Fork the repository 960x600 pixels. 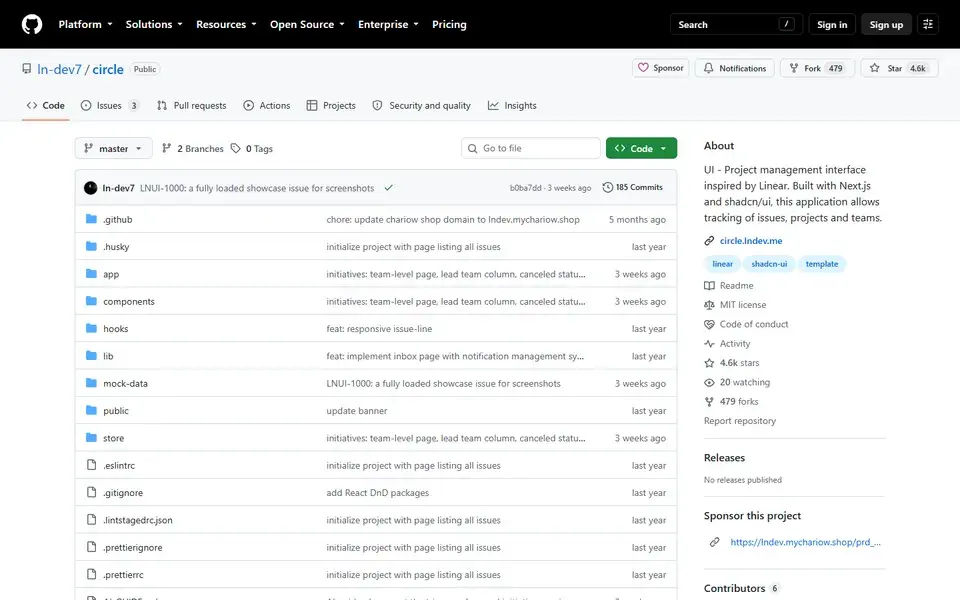[x=817, y=68]
